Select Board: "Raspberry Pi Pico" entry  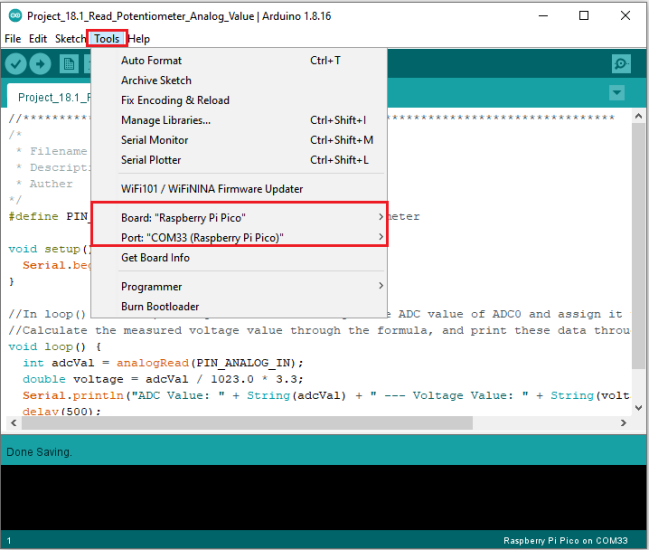click(239, 218)
